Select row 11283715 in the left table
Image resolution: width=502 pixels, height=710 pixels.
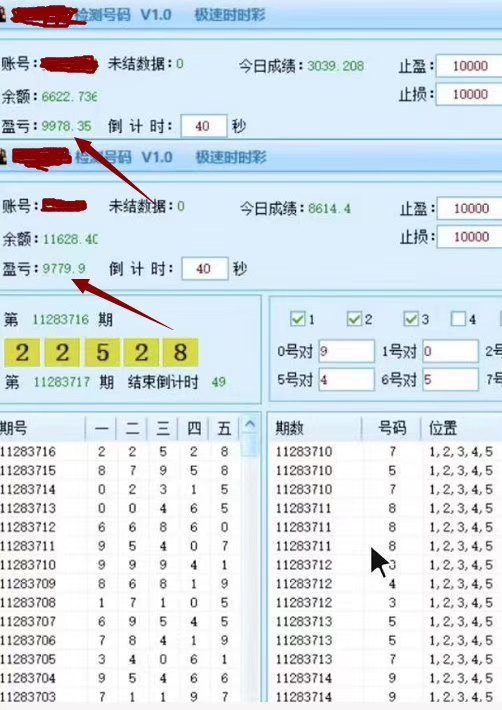[x=120, y=470]
